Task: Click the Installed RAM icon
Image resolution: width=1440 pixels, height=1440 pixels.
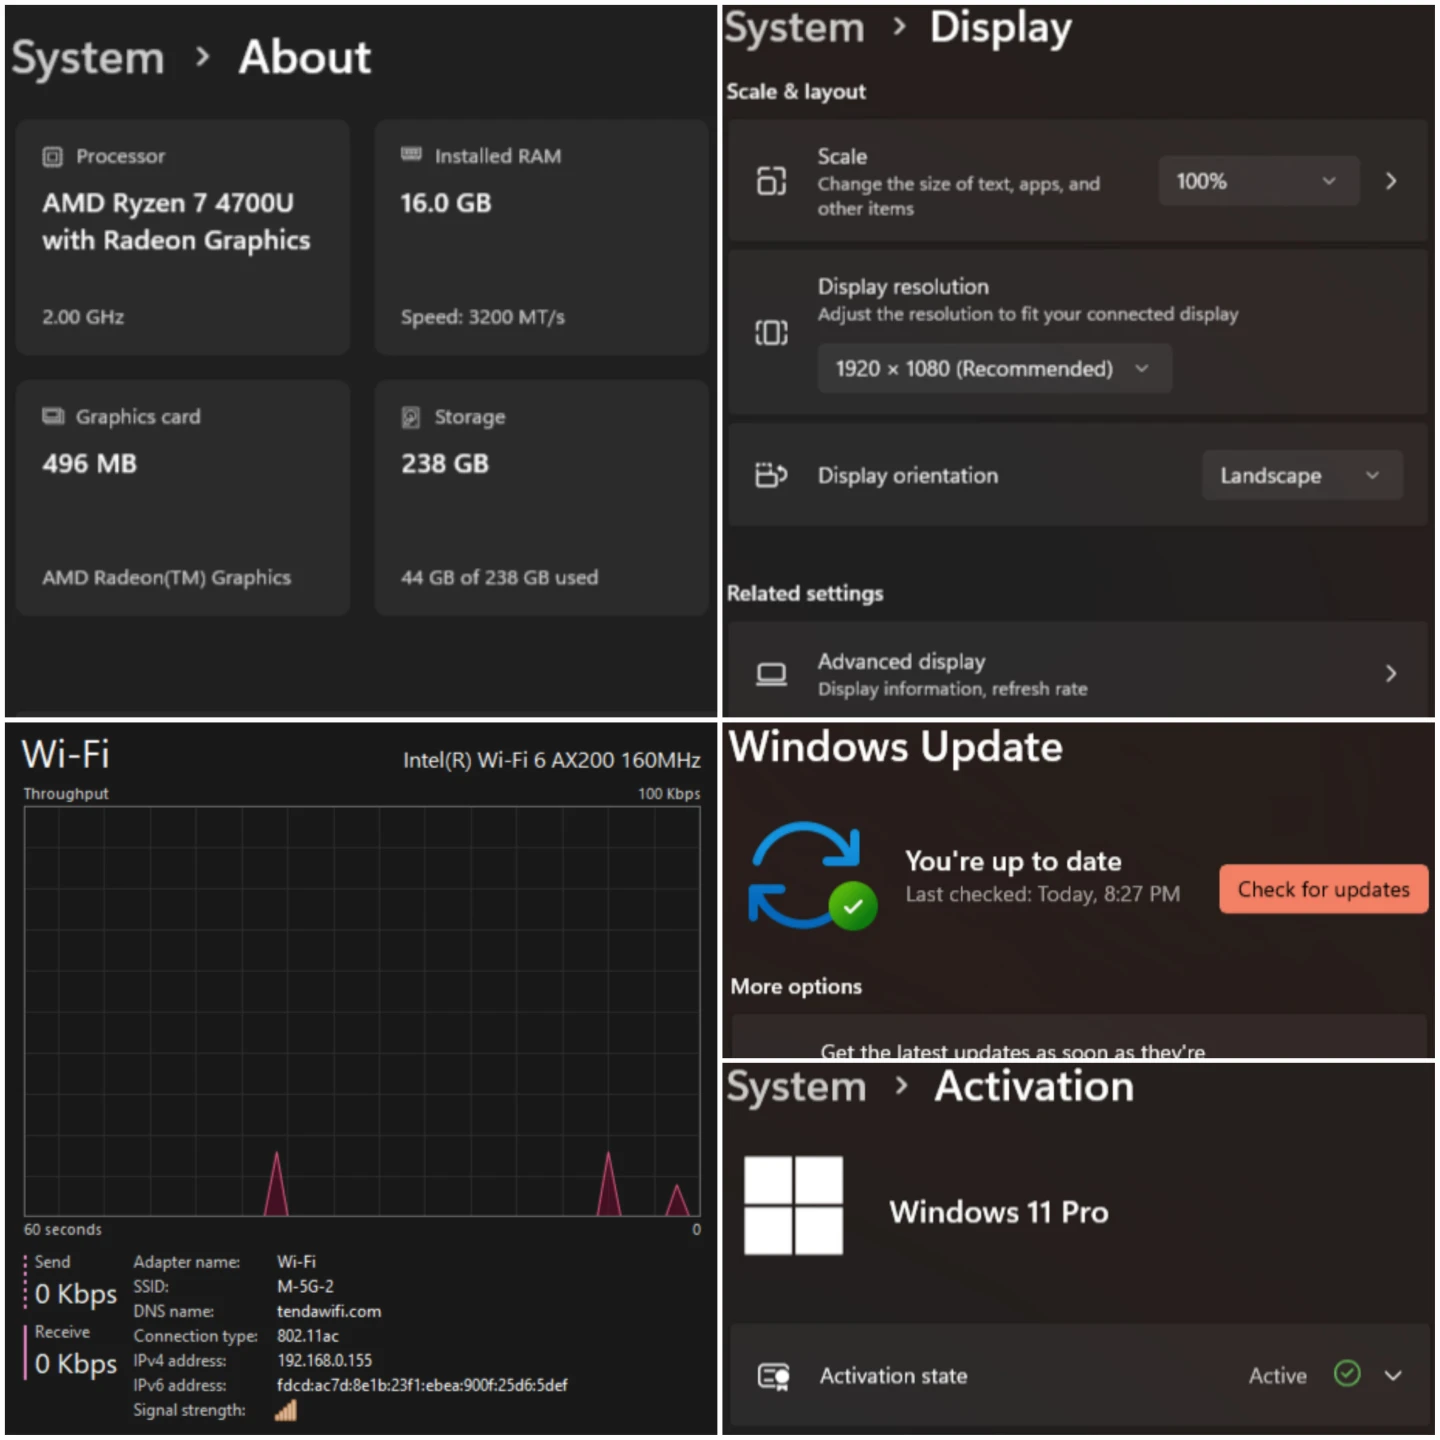Action: click(411, 154)
